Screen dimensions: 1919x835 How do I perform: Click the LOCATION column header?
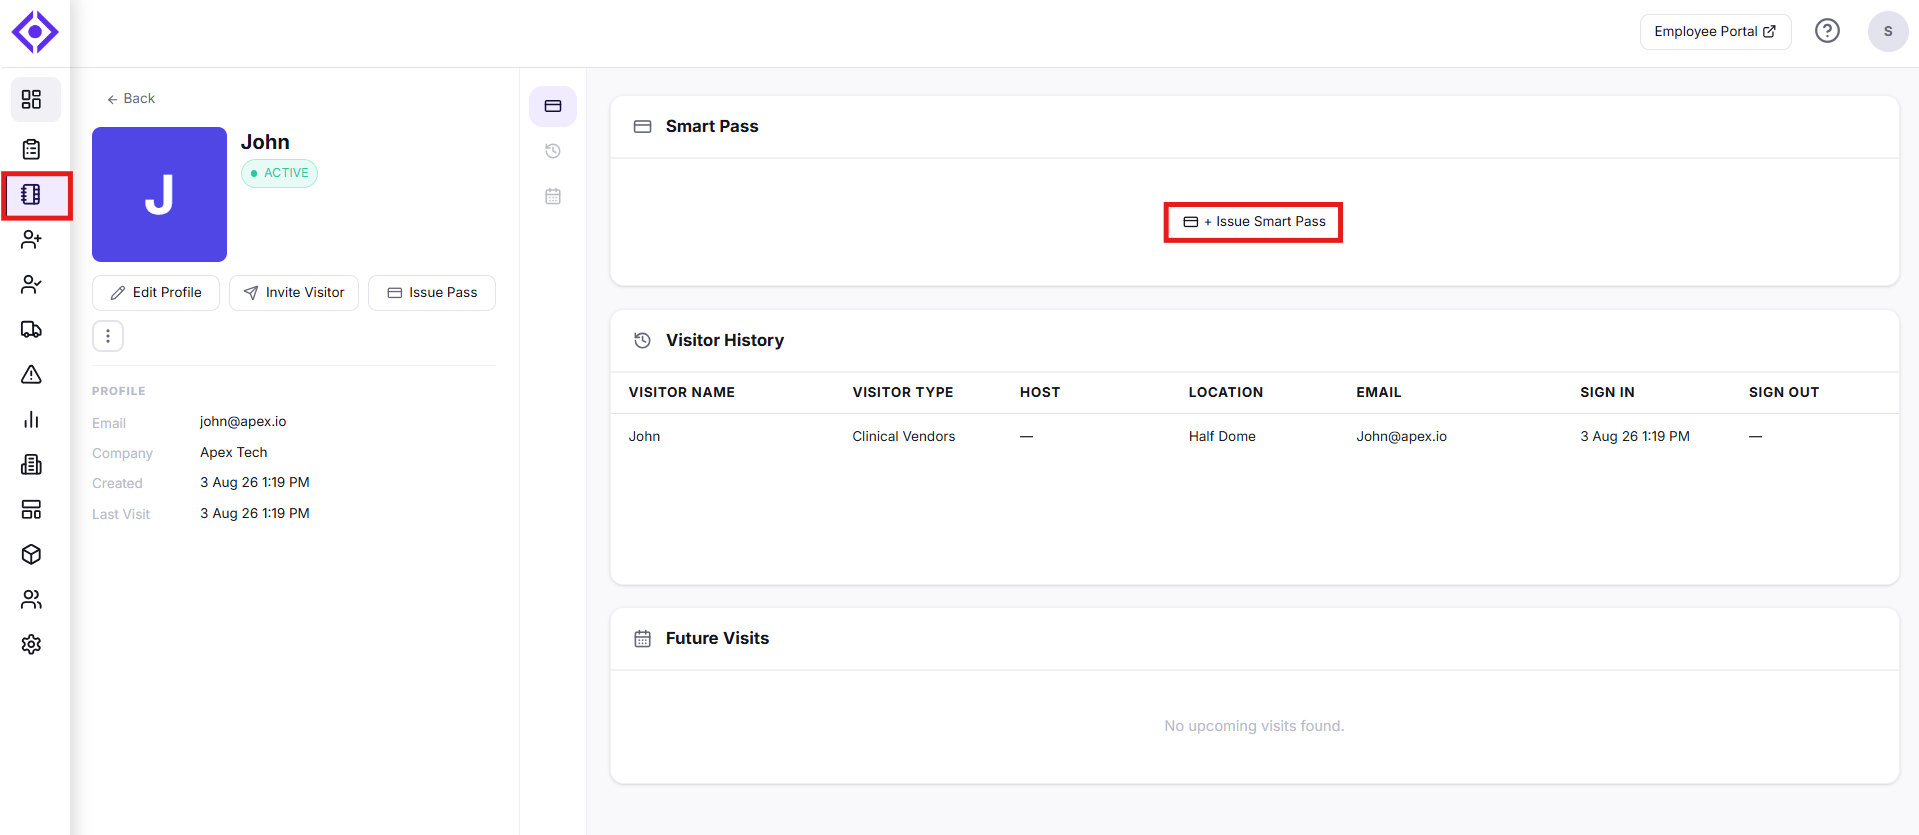tap(1226, 393)
